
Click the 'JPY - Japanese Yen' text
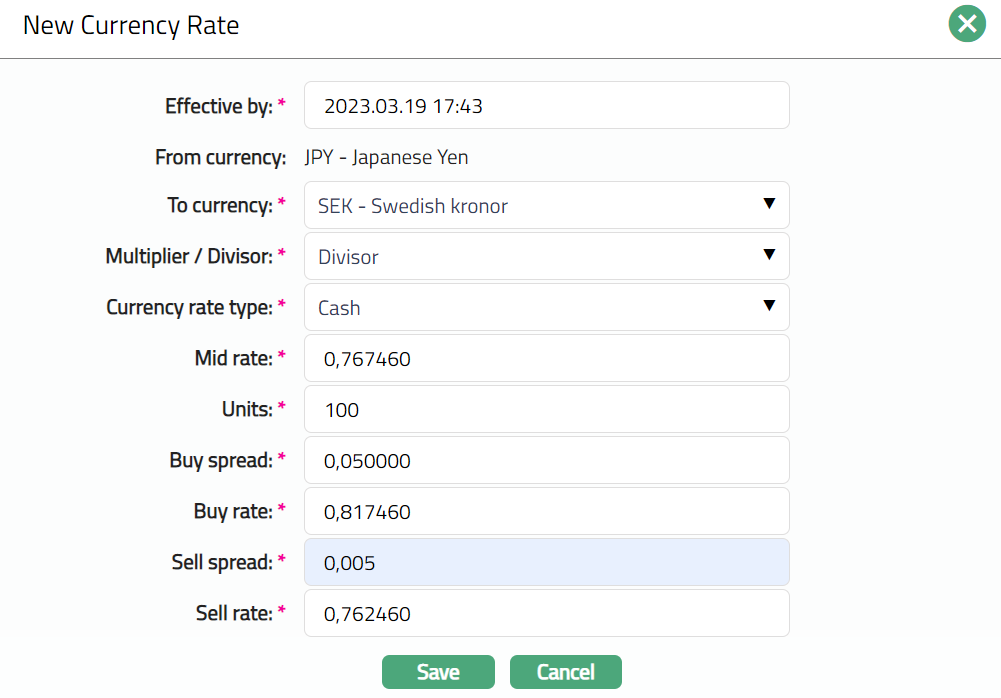click(x=386, y=157)
